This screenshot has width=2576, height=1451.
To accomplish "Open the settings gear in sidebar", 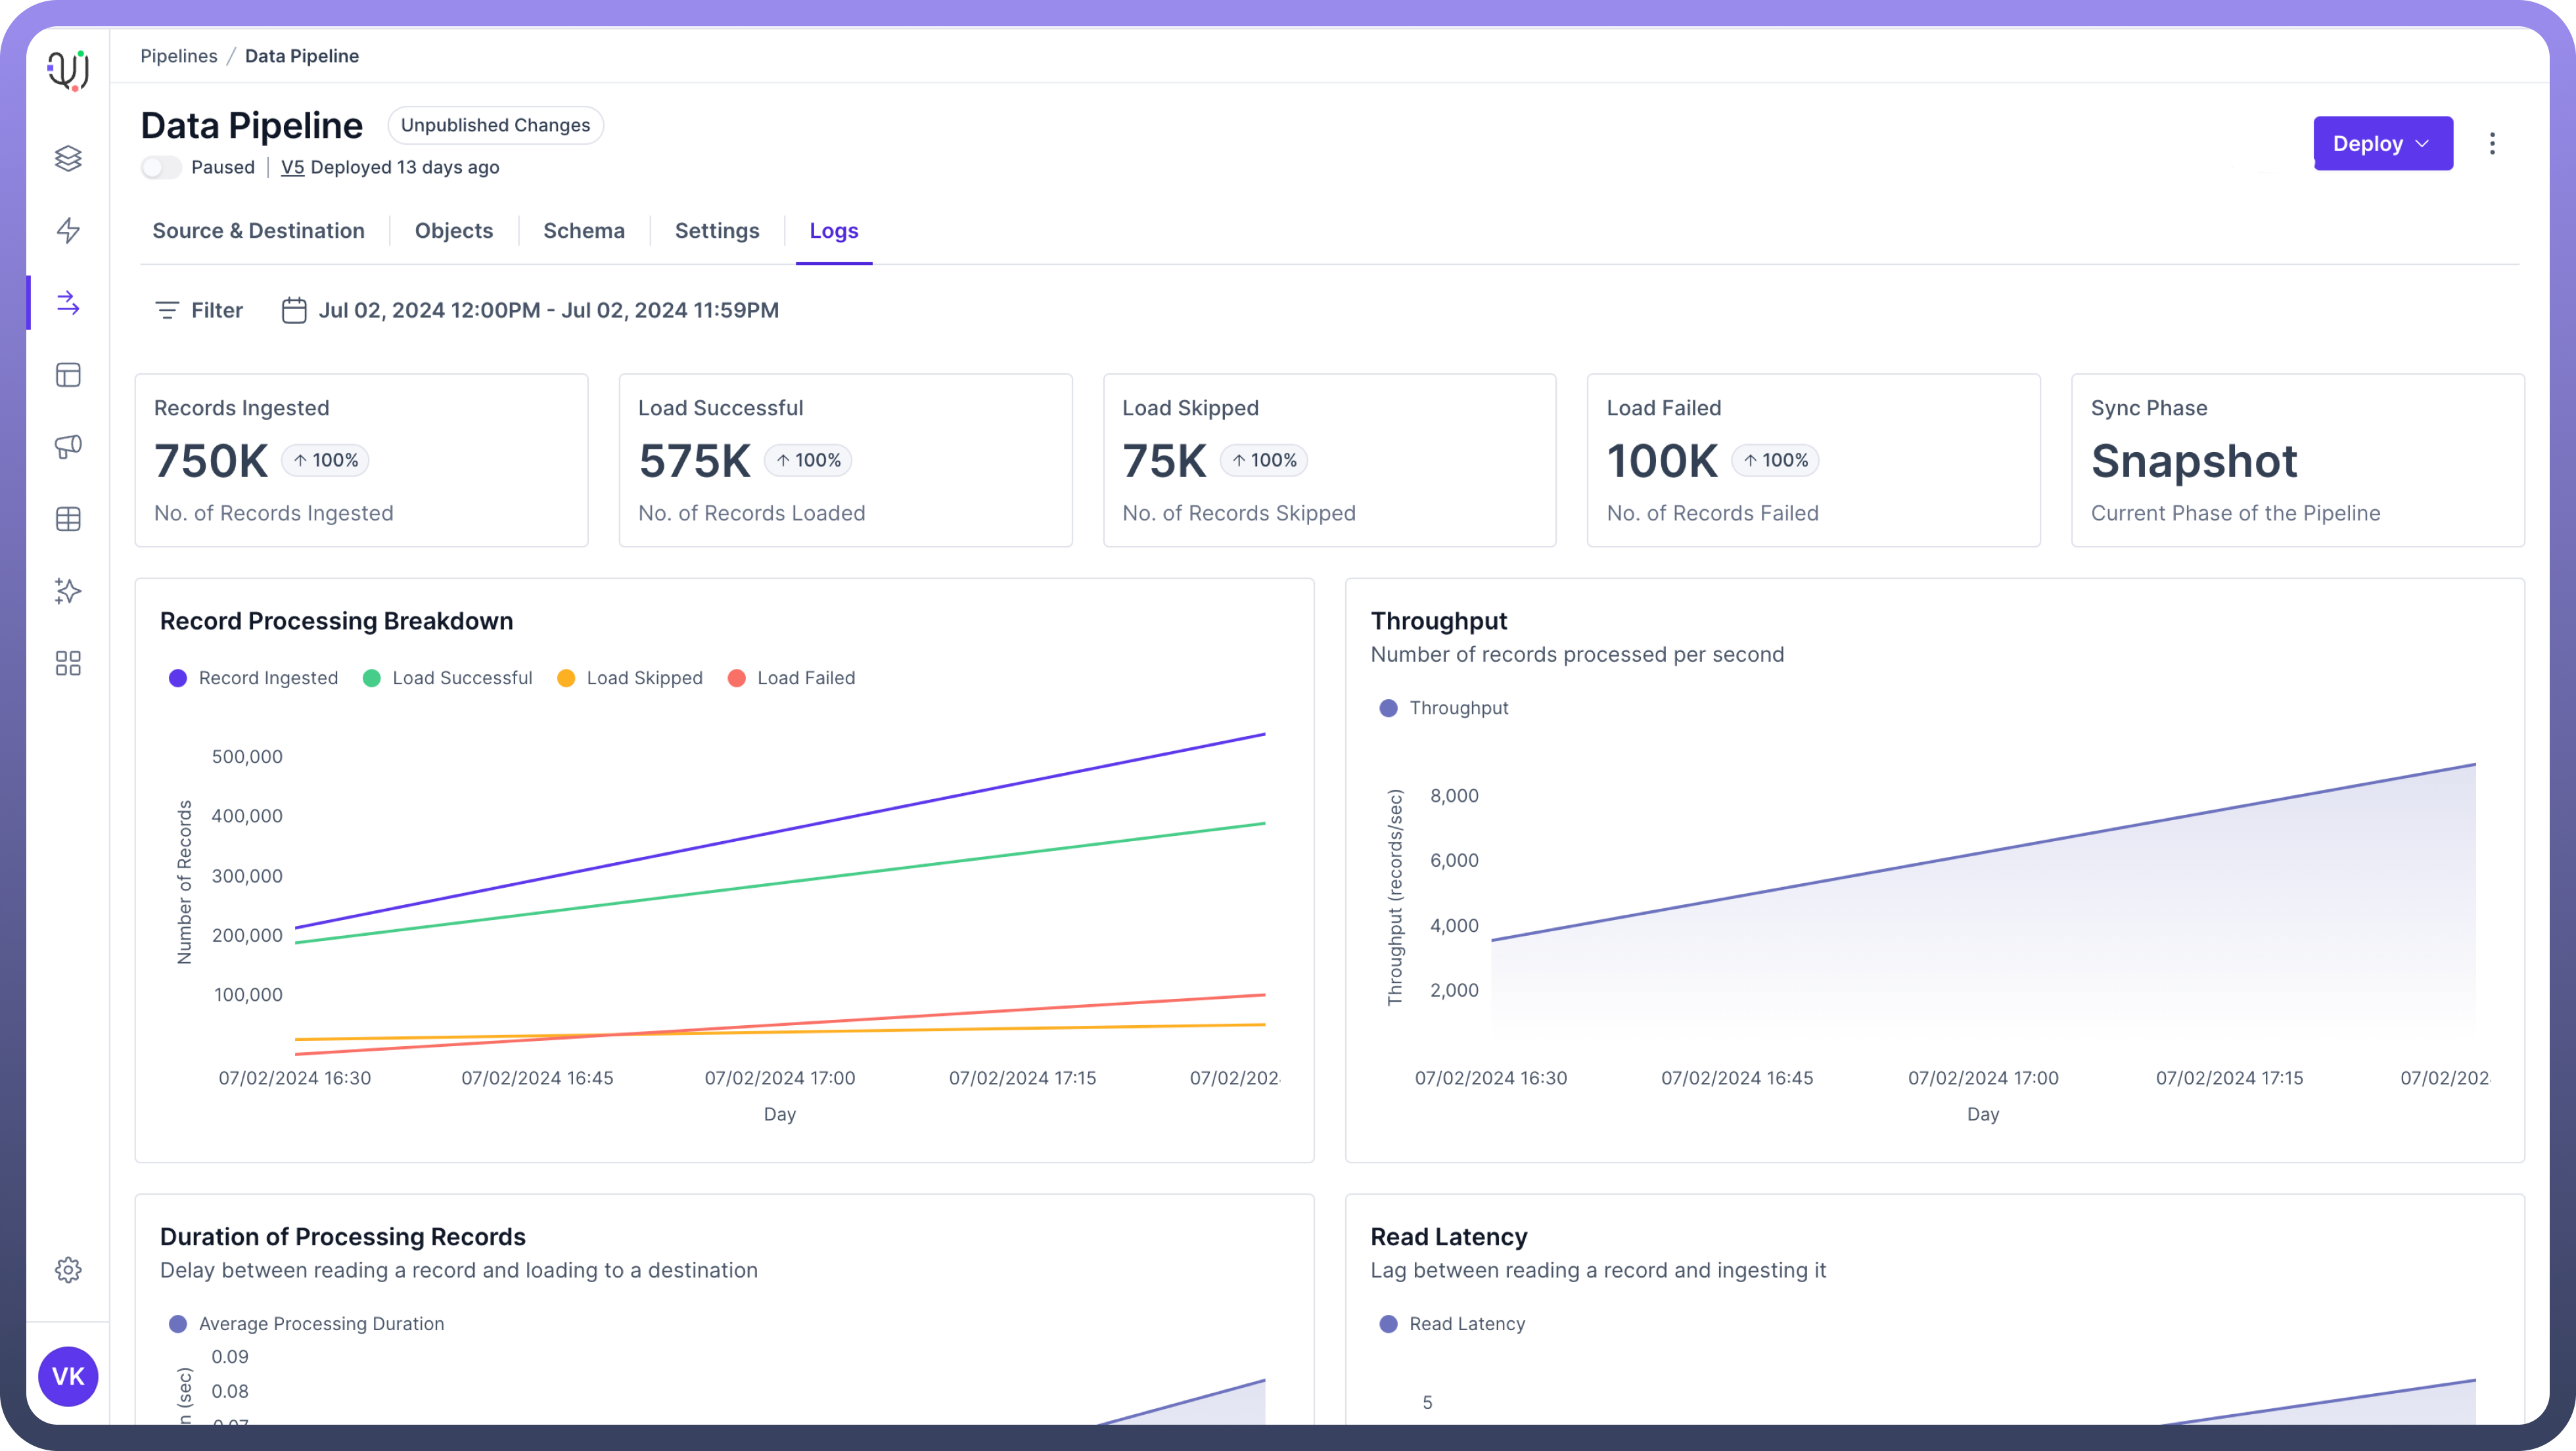I will (x=68, y=1270).
